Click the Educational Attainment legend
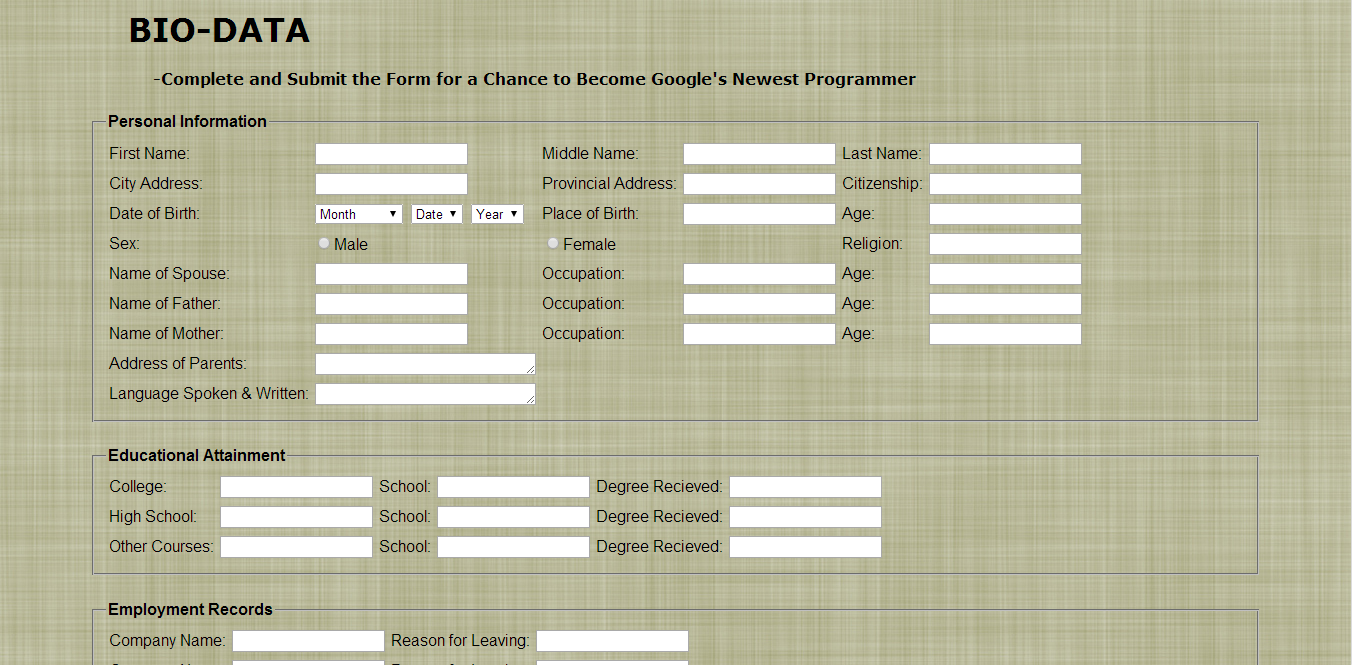1352x665 pixels. click(x=197, y=455)
